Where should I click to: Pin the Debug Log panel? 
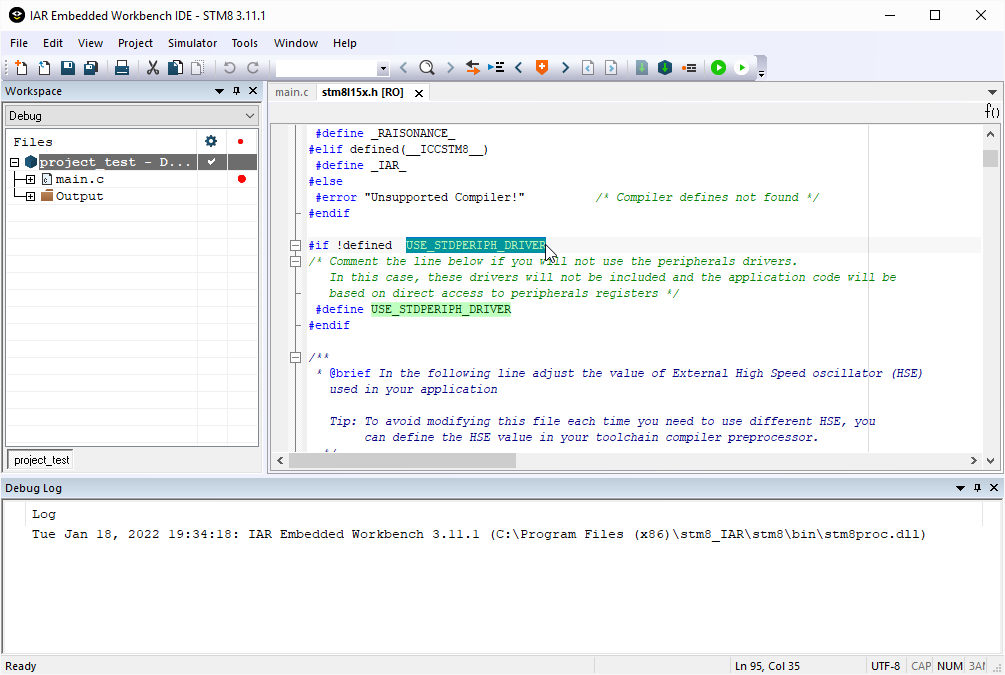pos(977,488)
